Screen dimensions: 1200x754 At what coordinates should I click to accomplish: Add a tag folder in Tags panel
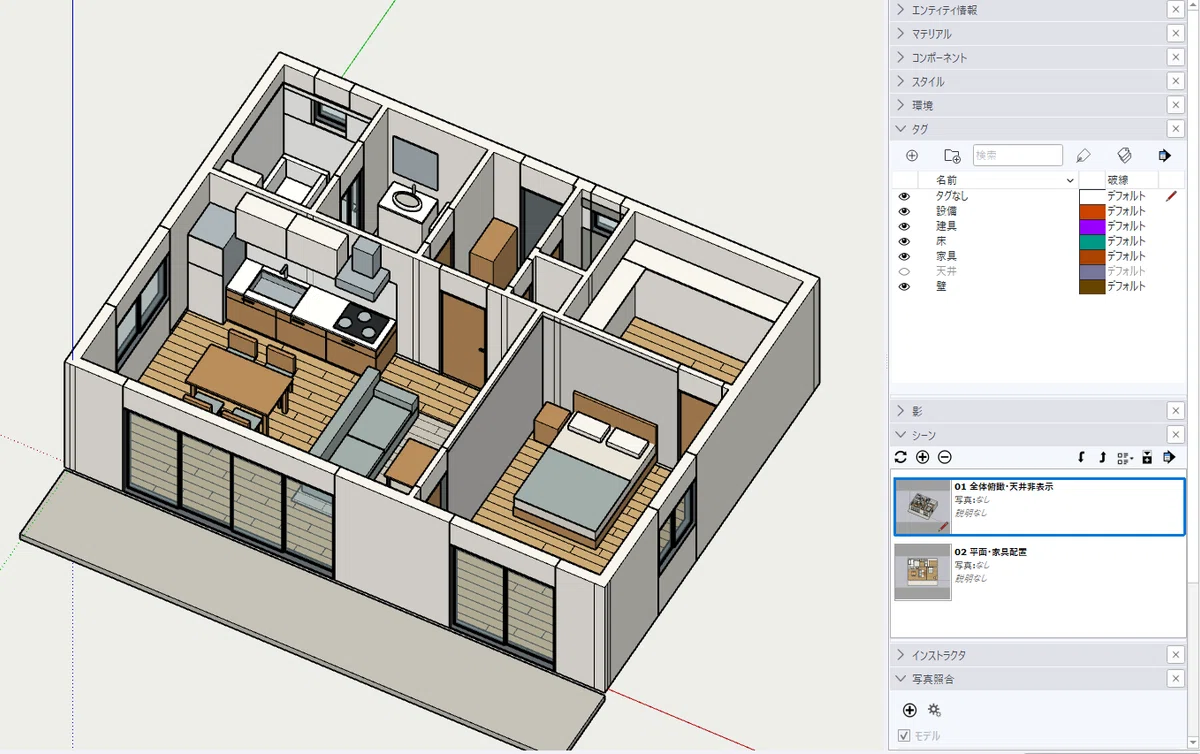952,156
